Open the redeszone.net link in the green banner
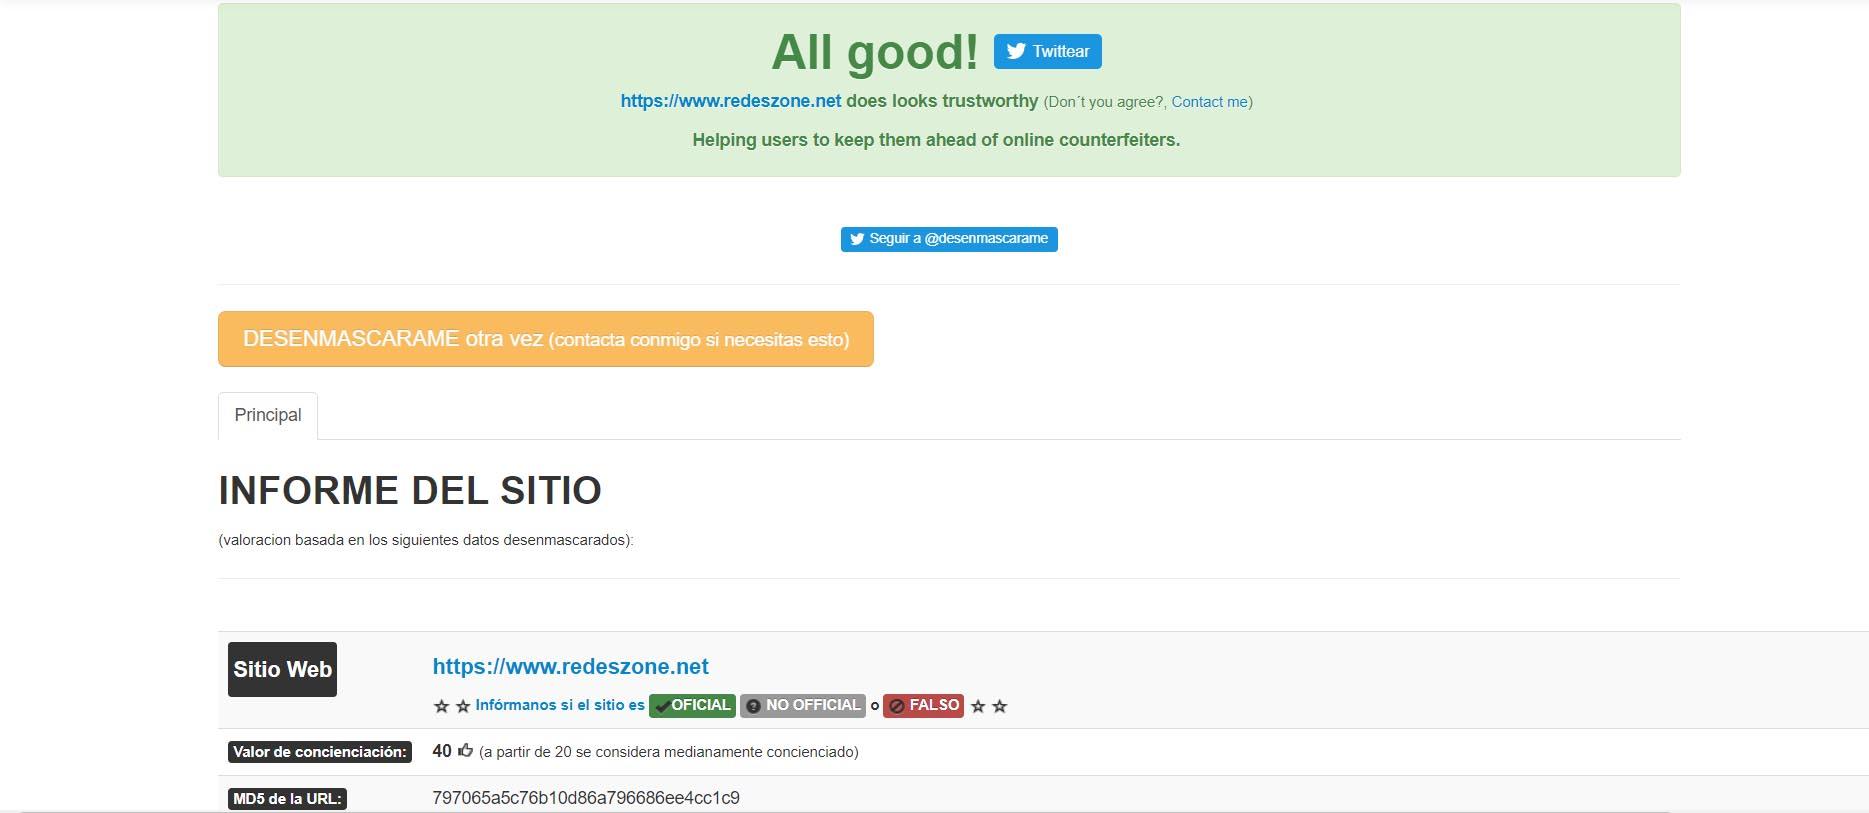 pyautogui.click(x=731, y=101)
